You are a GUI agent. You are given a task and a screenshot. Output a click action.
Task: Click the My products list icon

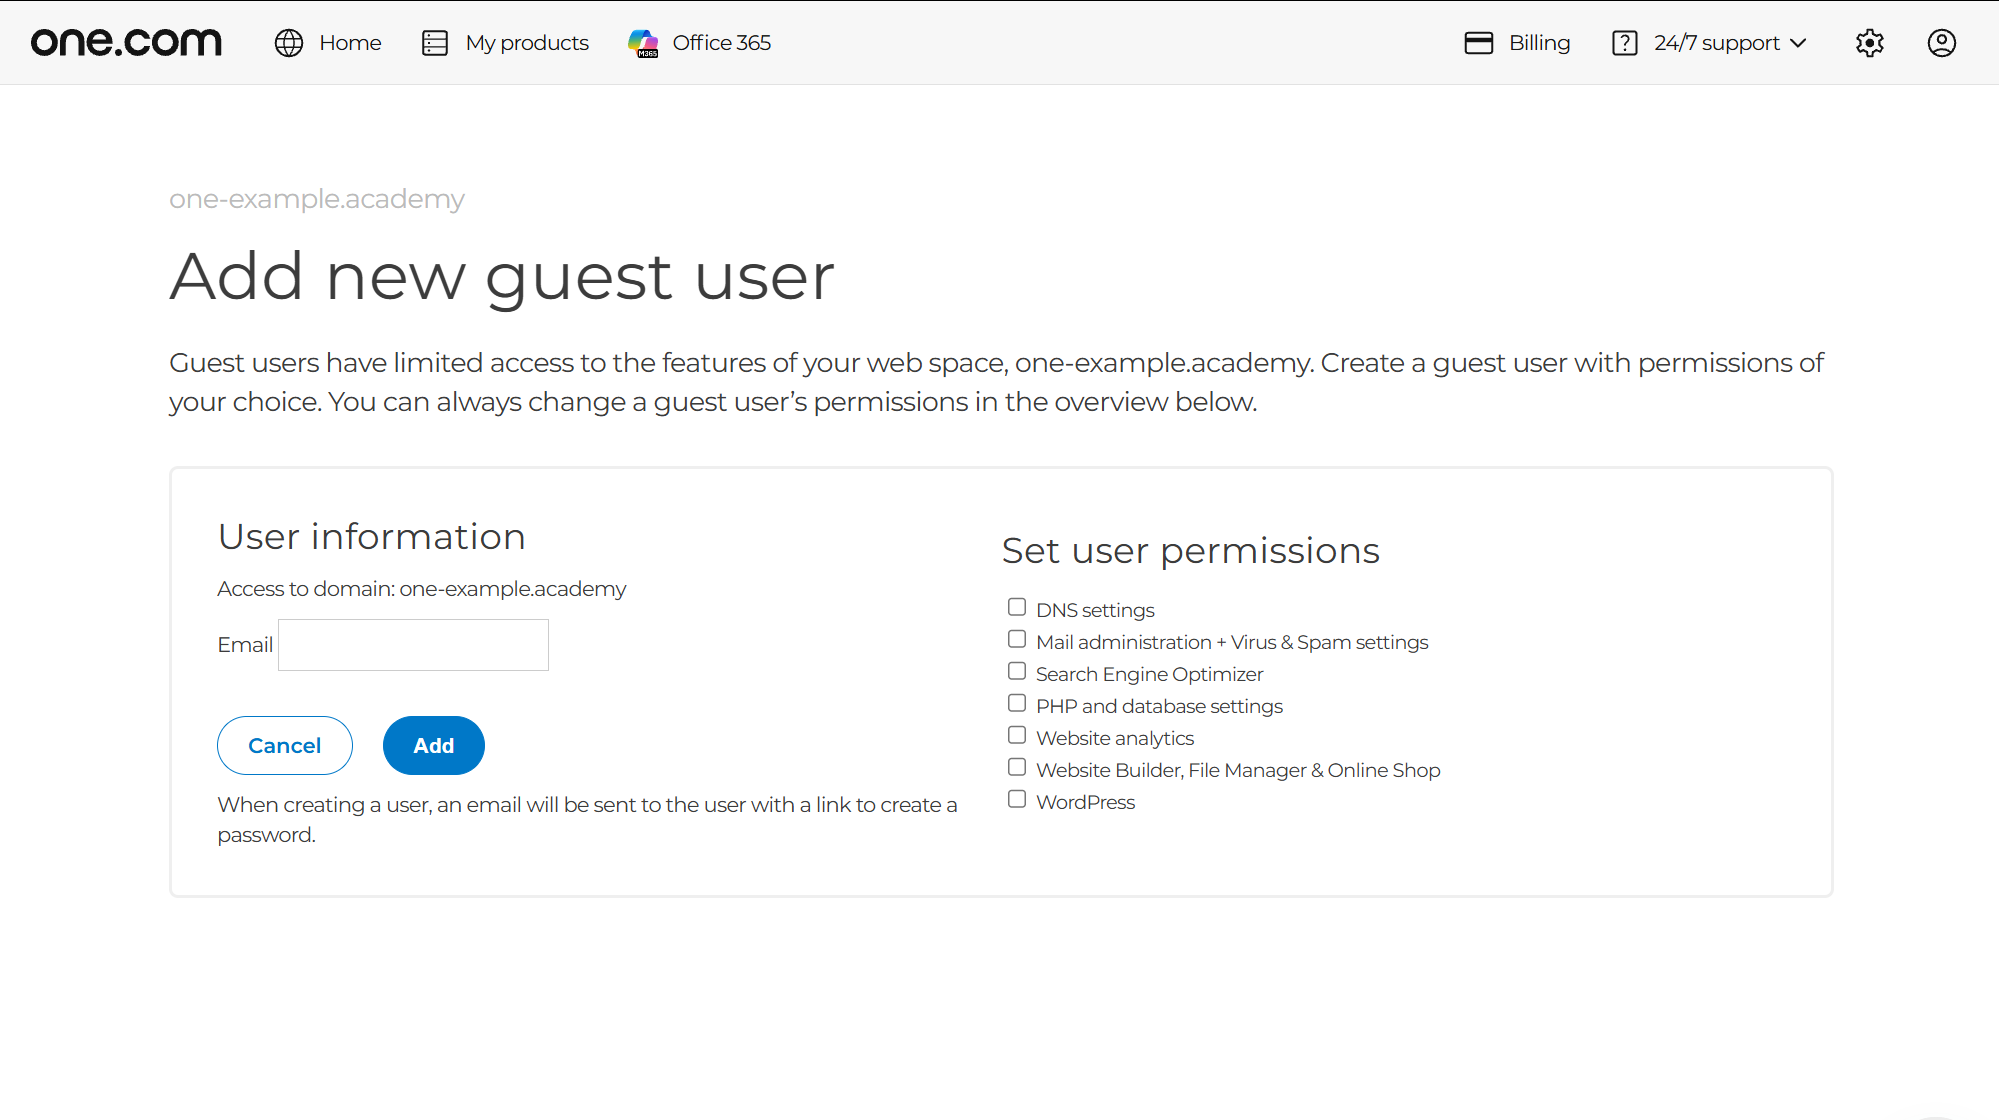point(435,43)
